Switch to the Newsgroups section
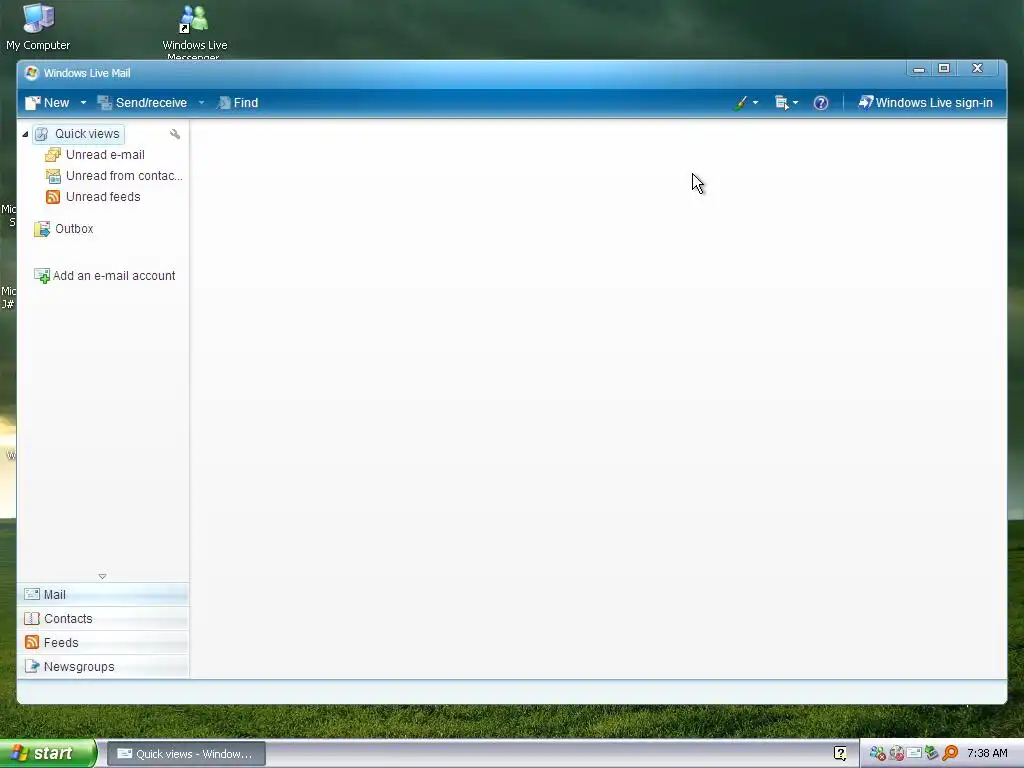This screenshot has height=768, width=1024. click(x=103, y=667)
